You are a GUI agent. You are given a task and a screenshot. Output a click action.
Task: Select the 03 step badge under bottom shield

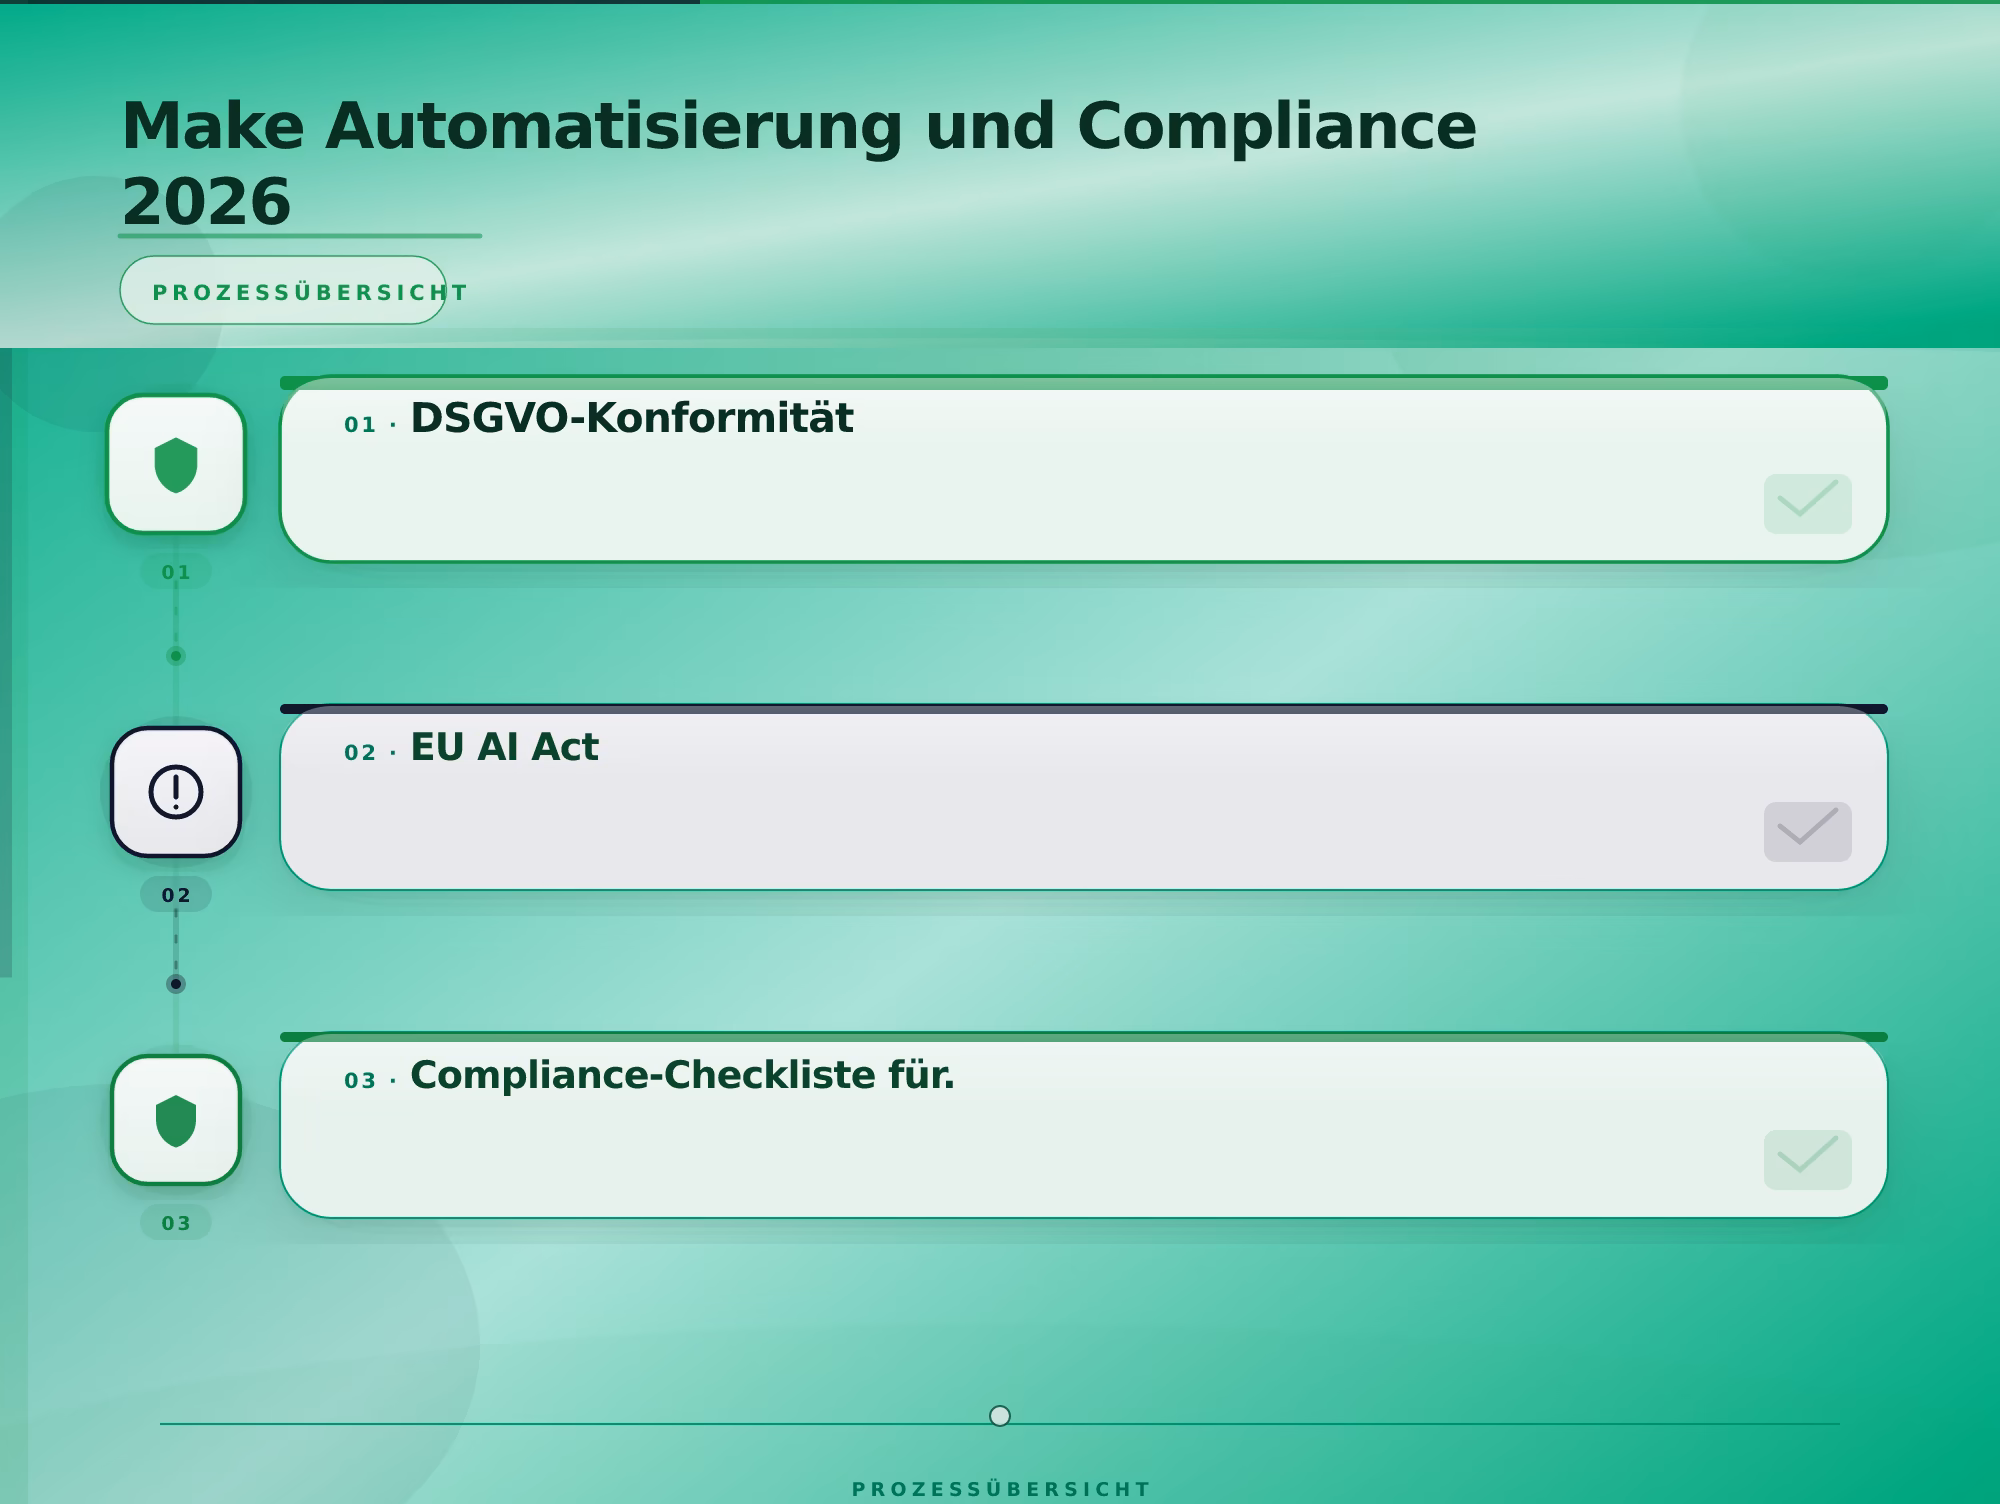click(x=176, y=1223)
